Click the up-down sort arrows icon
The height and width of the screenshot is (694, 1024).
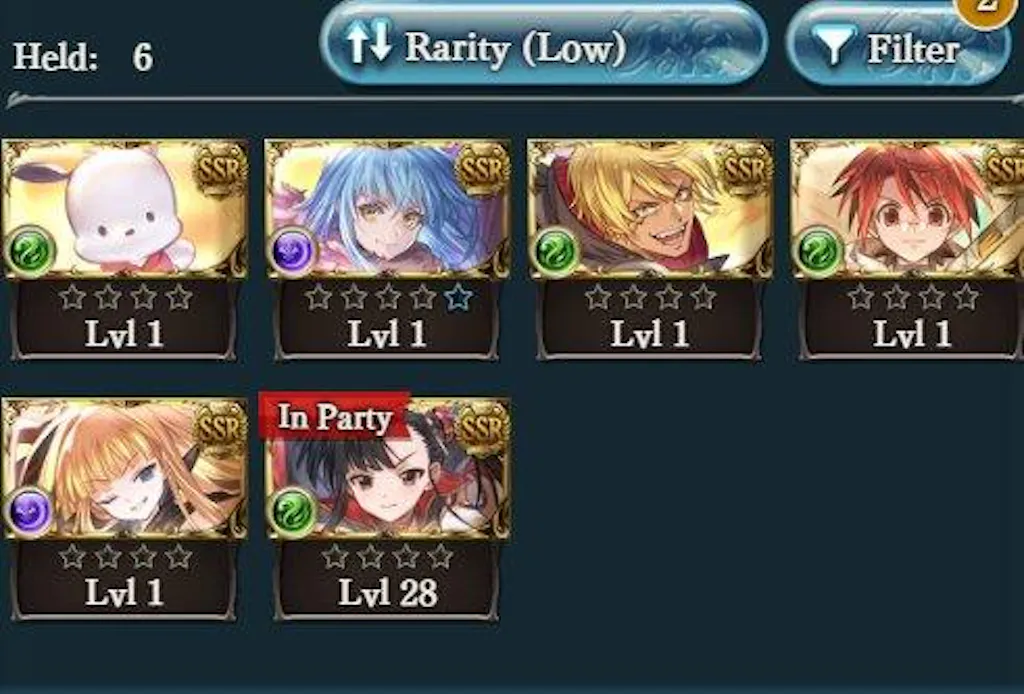coord(369,43)
